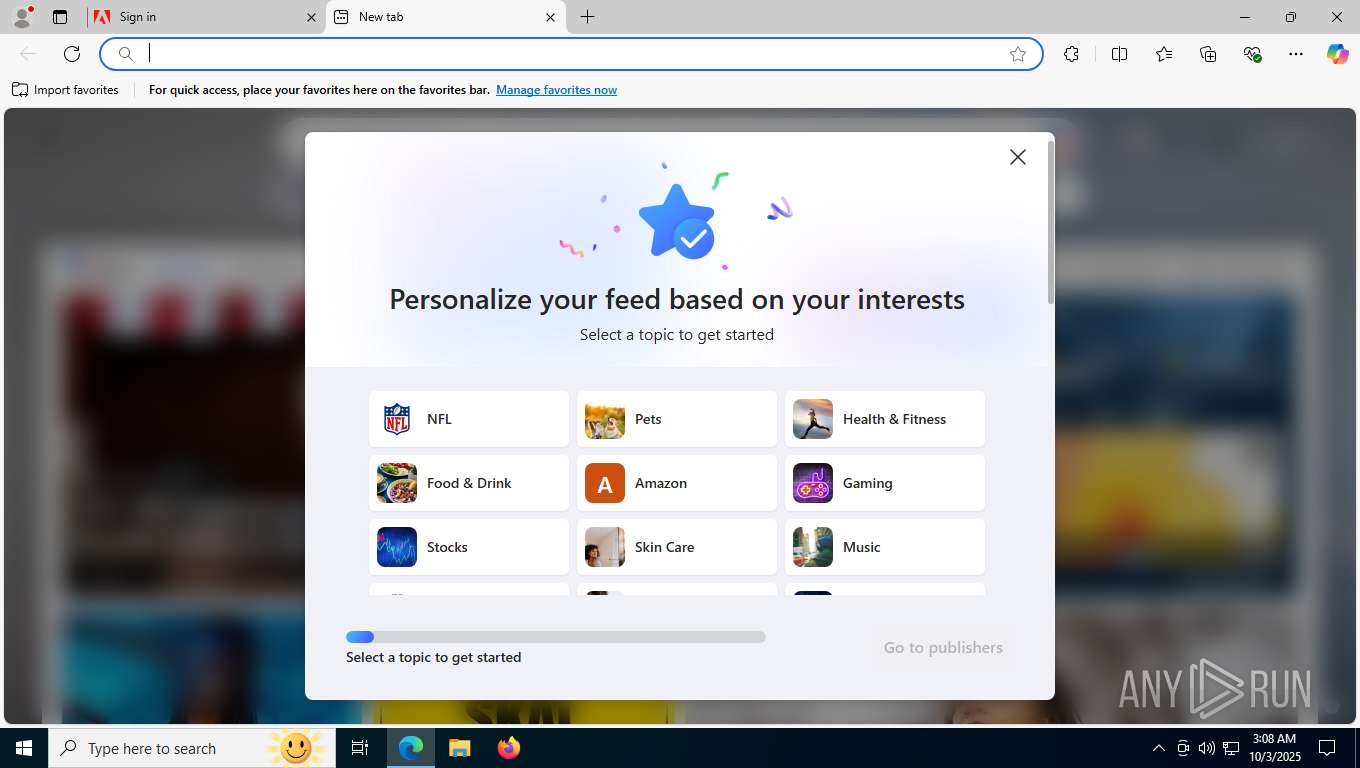Select the Pets topic

pyautogui.click(x=677, y=419)
